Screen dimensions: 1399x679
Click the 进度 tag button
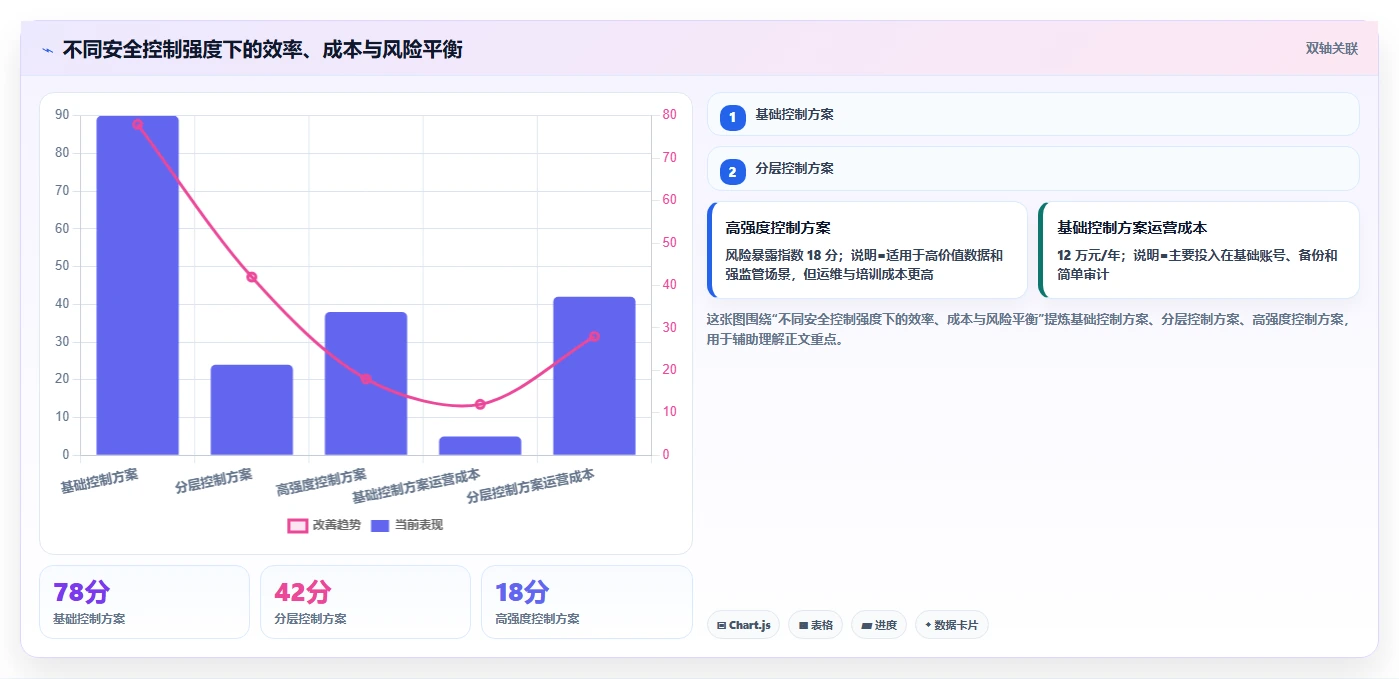coord(879,625)
